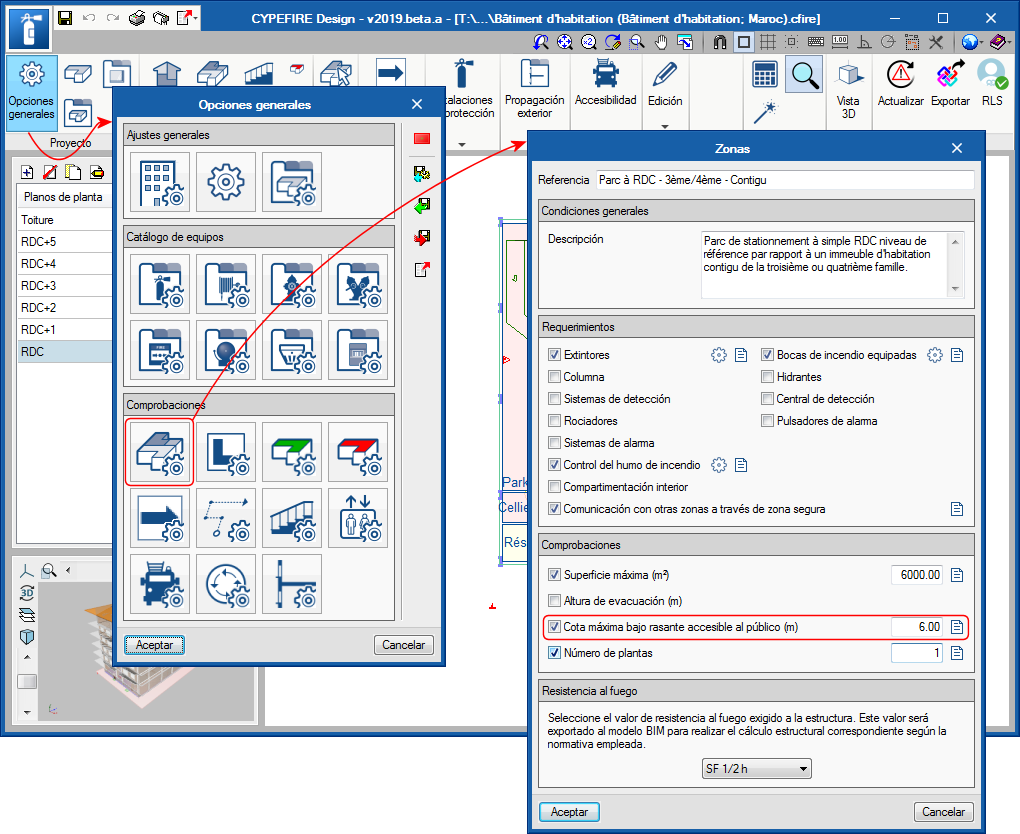
Task: Open the Superficie máxima note icon
Action: [x=957, y=575]
